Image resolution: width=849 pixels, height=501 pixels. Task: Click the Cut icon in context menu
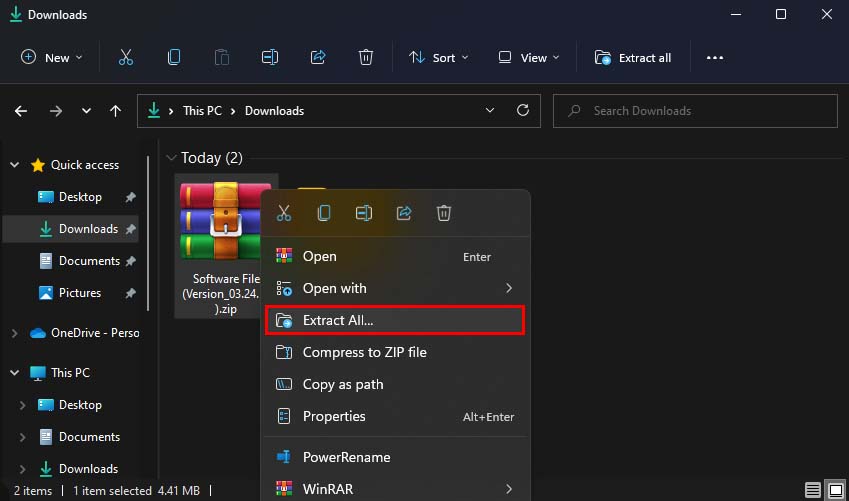(284, 213)
